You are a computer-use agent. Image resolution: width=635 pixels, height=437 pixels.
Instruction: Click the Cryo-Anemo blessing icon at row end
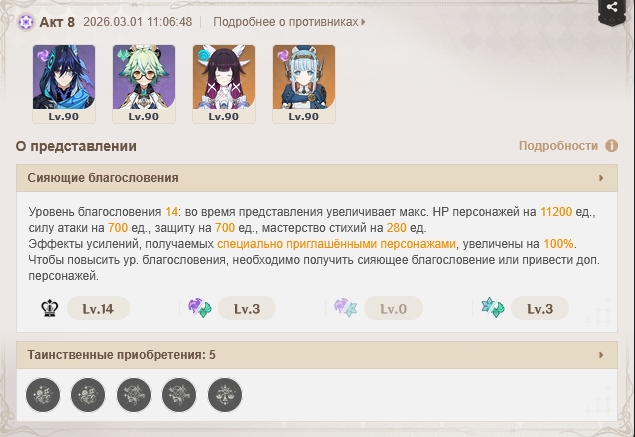(493, 308)
